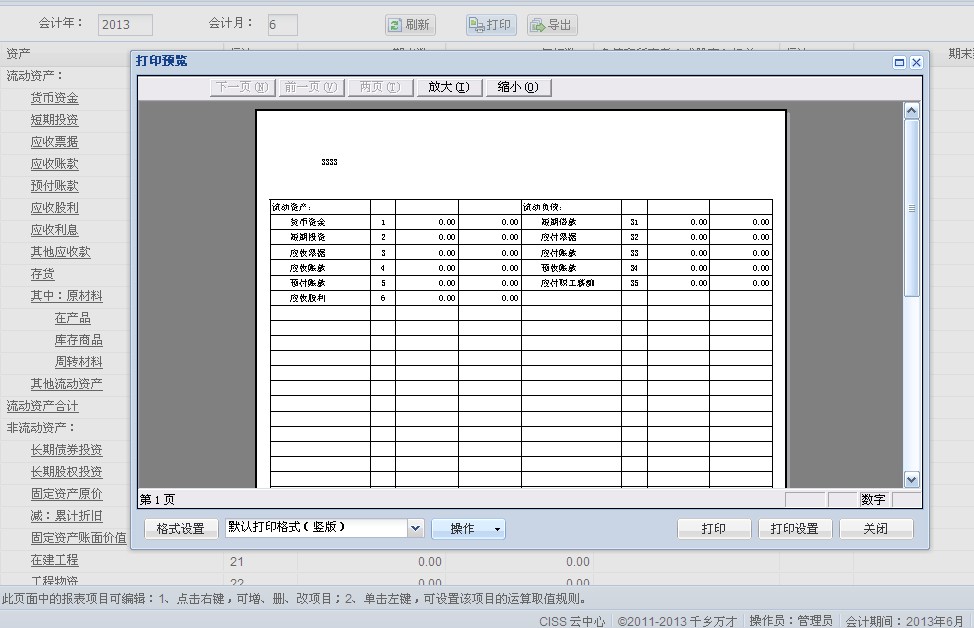Select the 默认打印格式 combo box
974x628 pixels.
[315, 528]
